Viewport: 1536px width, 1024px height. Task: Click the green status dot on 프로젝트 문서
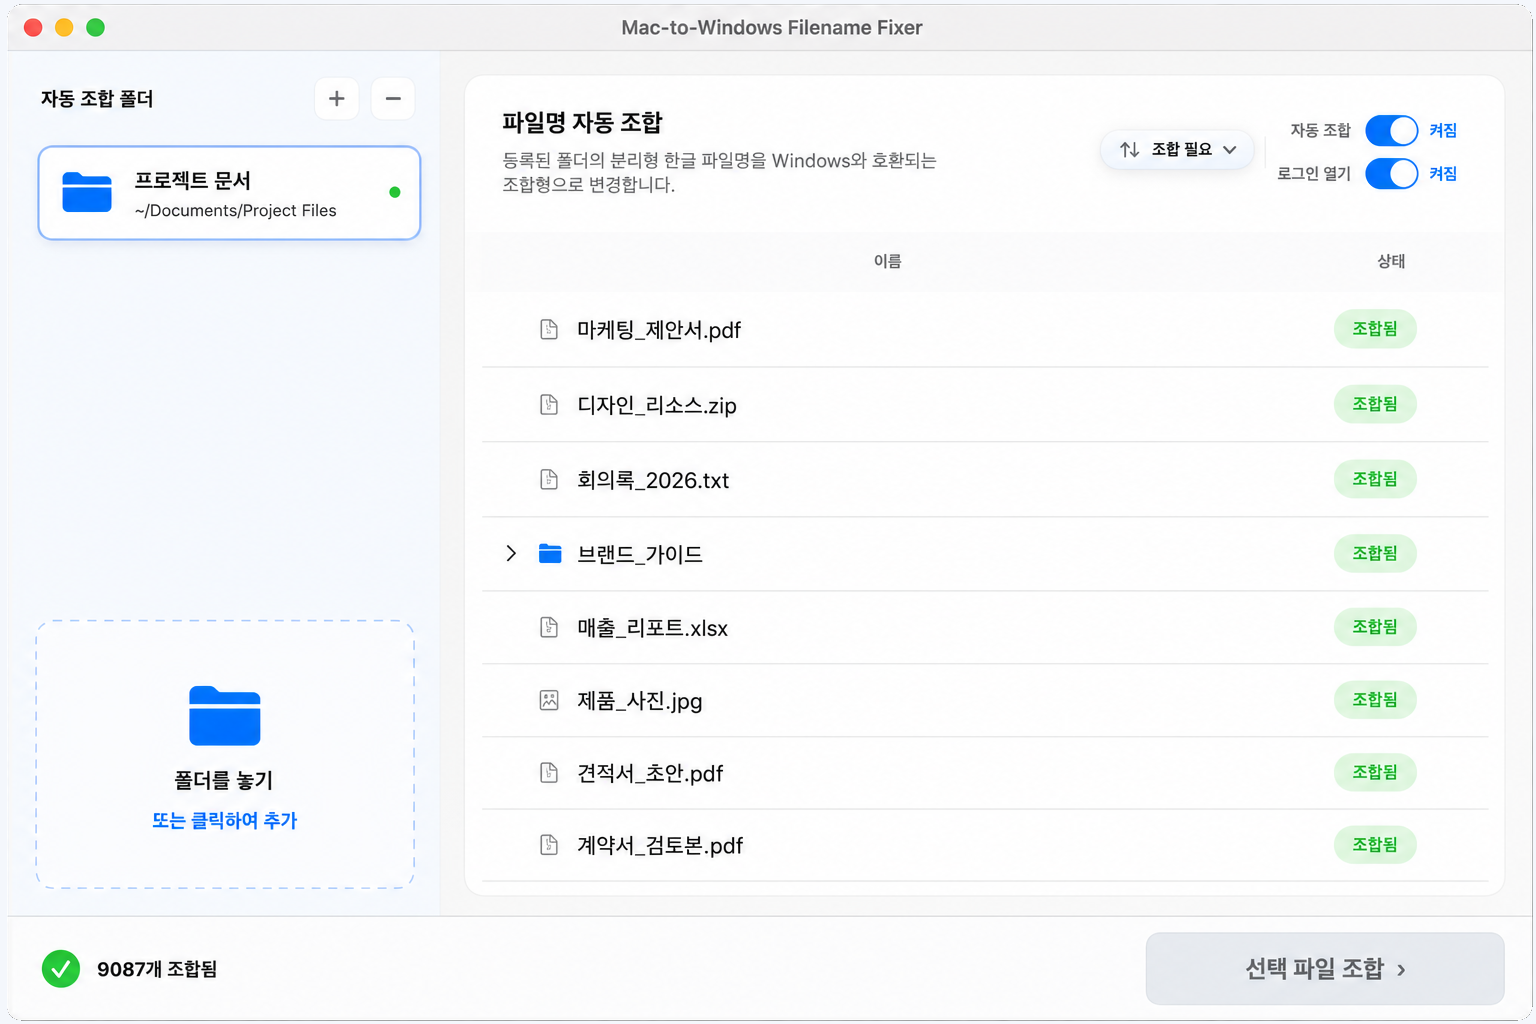(395, 192)
